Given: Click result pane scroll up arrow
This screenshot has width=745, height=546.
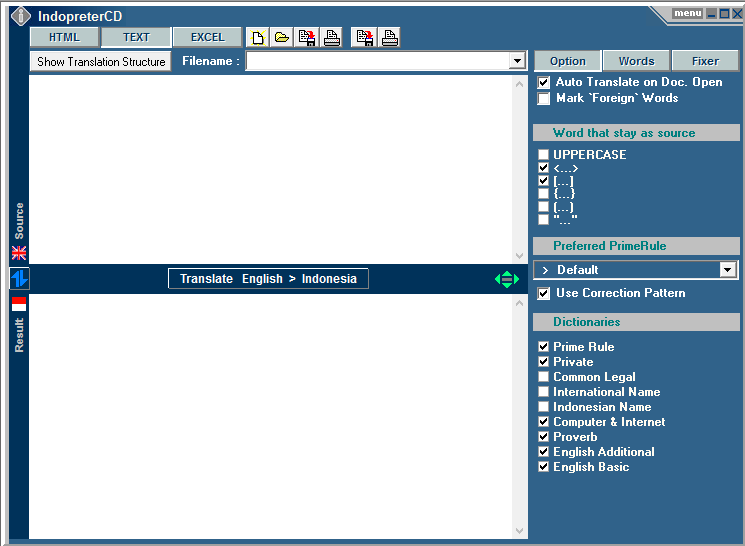Looking at the screenshot, I should (519, 303).
